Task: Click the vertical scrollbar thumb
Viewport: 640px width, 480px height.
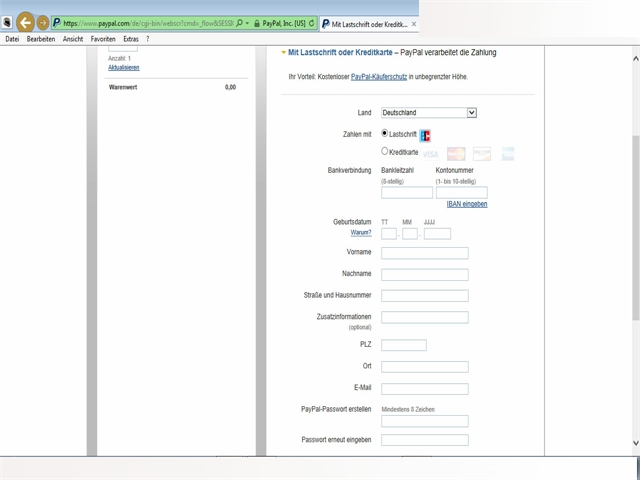Action: tap(636, 227)
